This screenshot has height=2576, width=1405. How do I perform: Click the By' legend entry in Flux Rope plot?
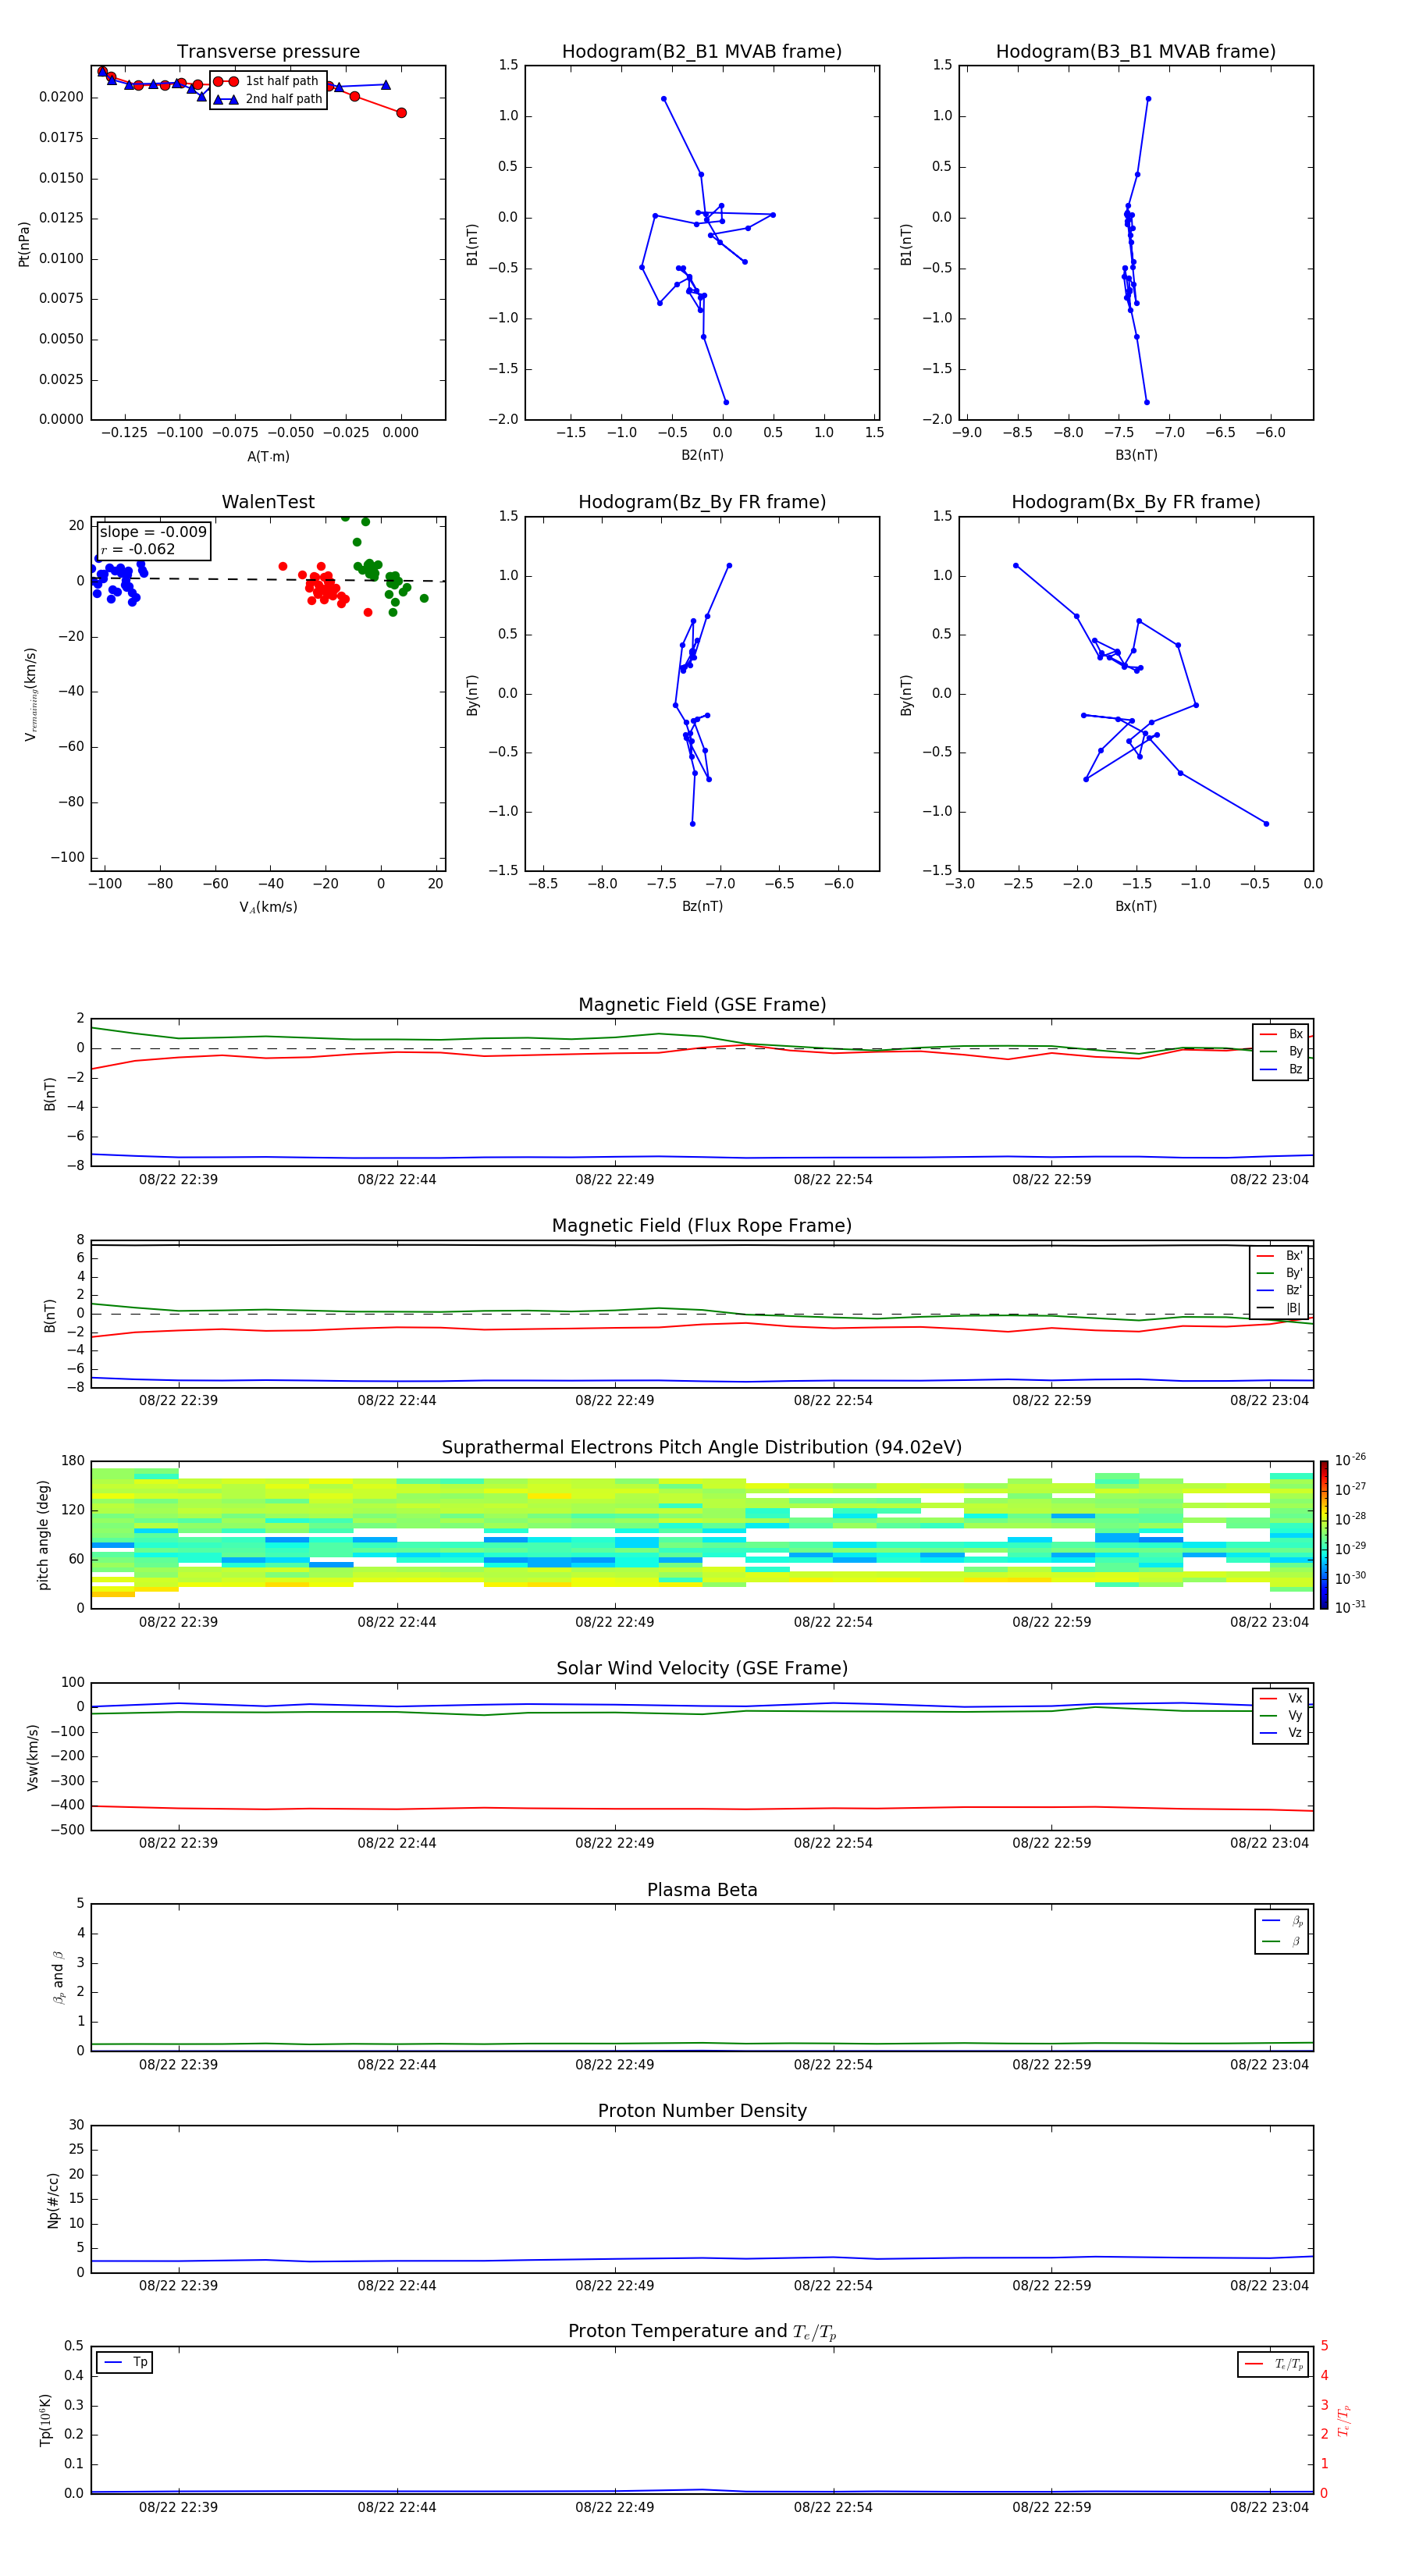pos(1280,1273)
